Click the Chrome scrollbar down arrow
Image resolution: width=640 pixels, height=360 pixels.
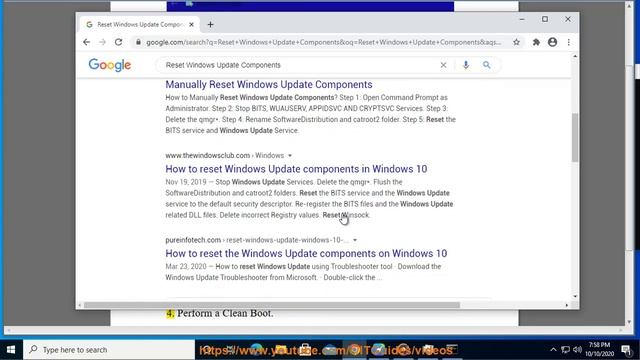(x=575, y=297)
